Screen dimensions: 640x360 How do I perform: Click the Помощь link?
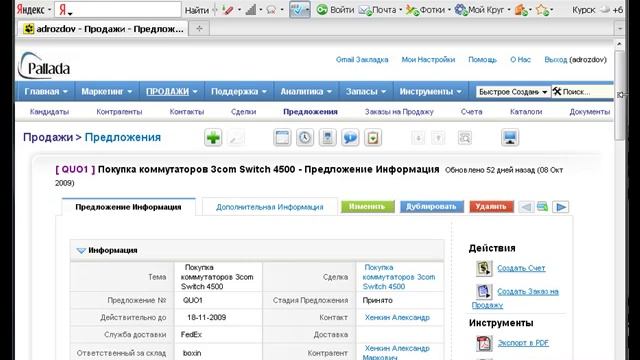482,60
